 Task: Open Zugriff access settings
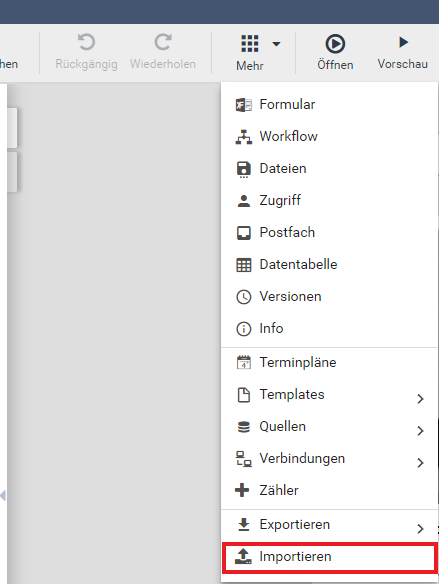(329, 200)
